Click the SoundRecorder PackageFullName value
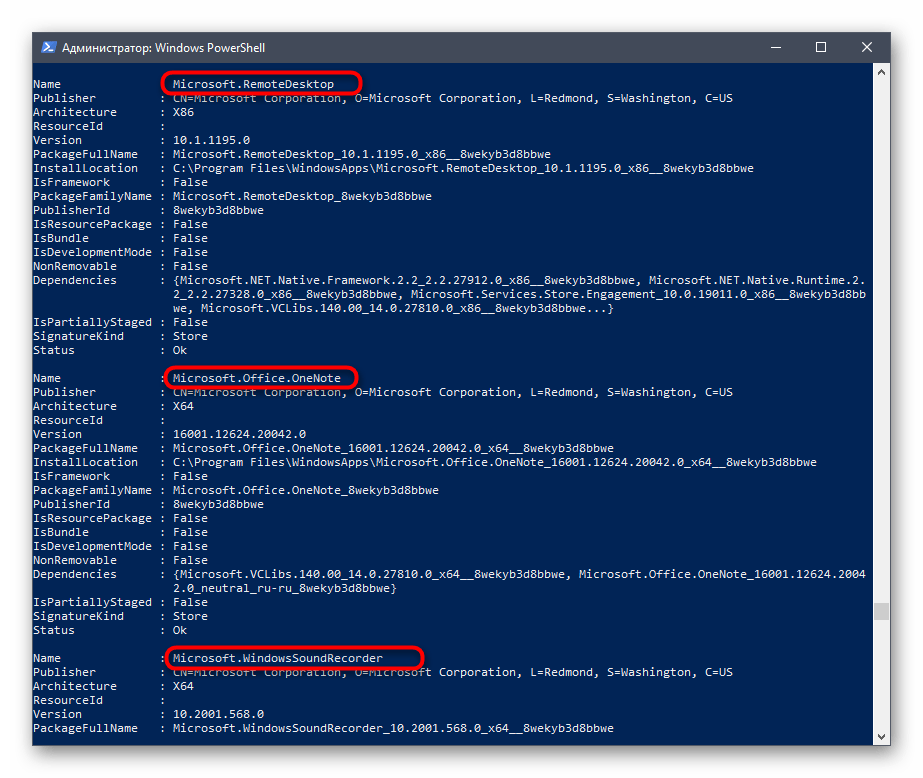Viewport: 923px width, 778px height. pyautogui.click(x=393, y=728)
